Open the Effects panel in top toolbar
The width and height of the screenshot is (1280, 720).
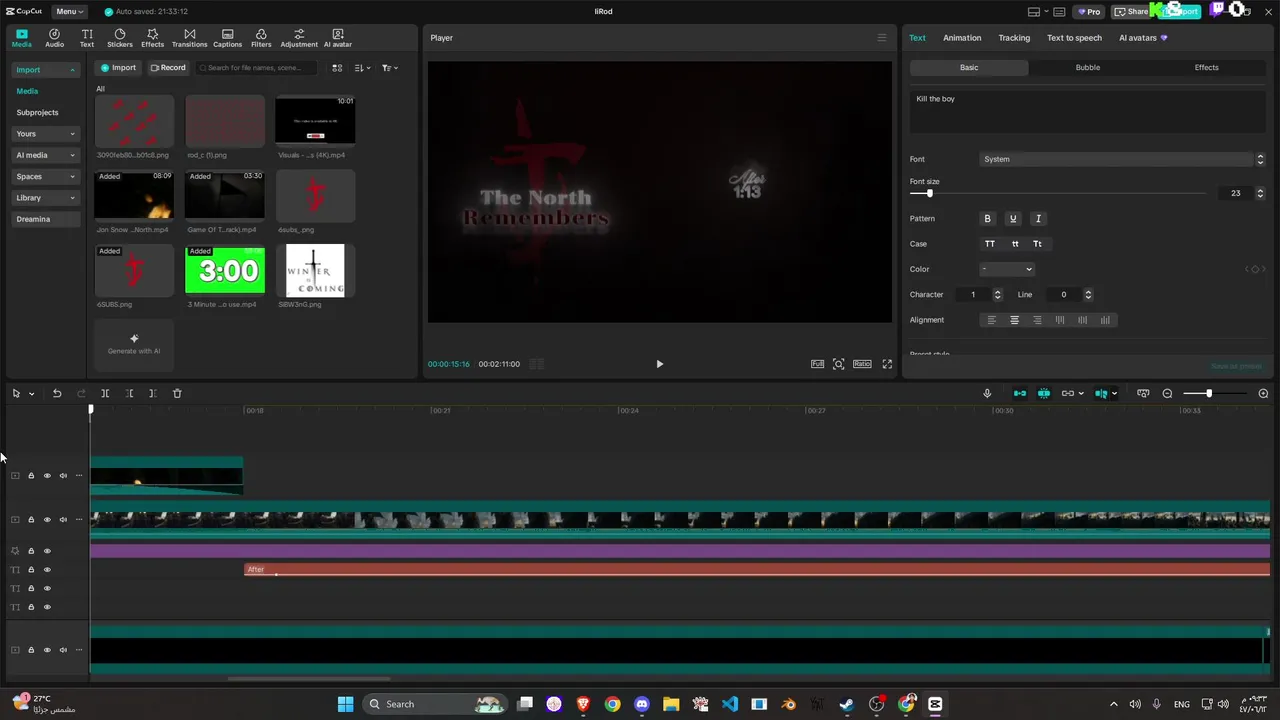click(x=152, y=38)
